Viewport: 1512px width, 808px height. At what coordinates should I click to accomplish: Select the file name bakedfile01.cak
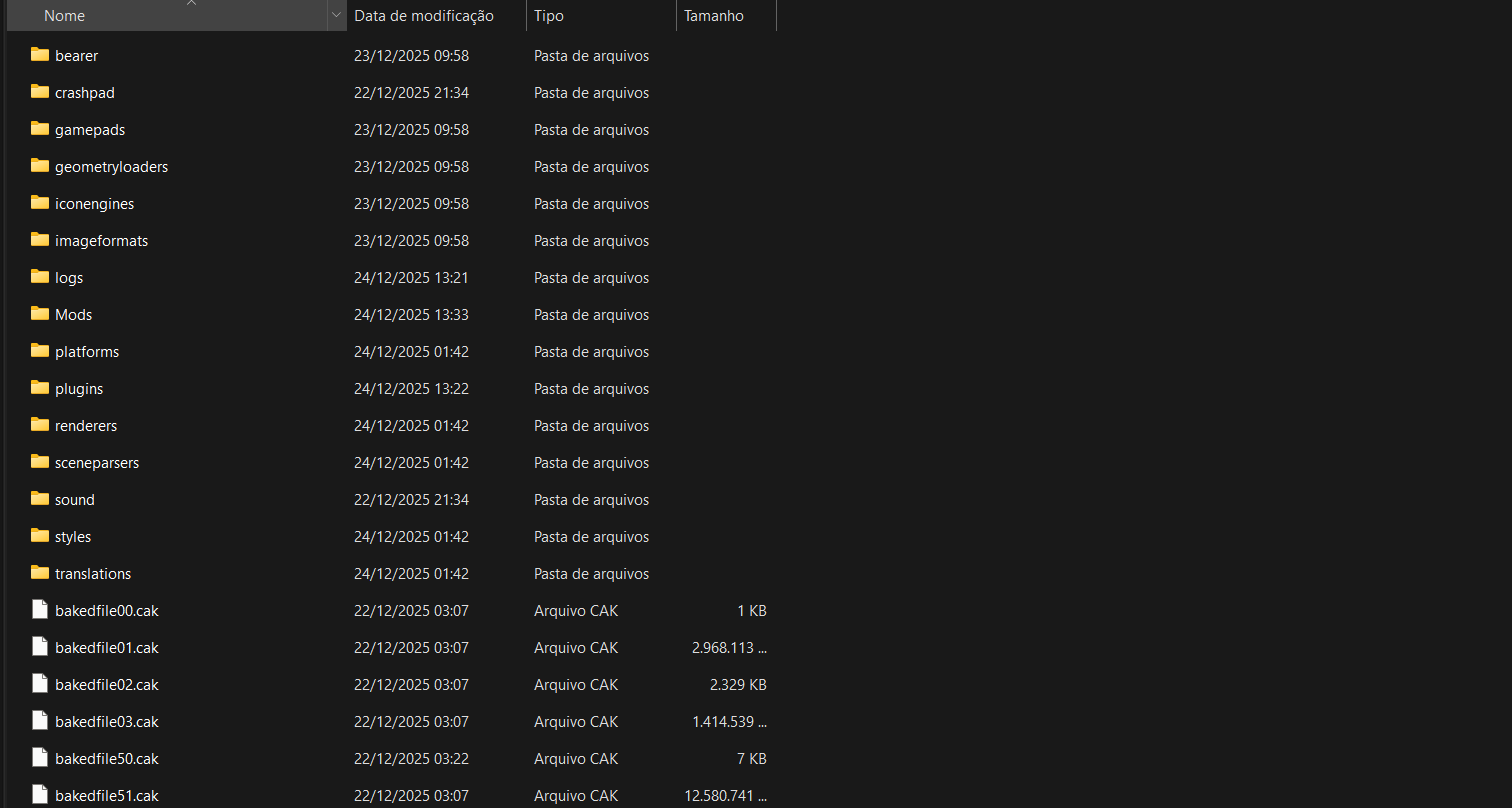point(107,648)
